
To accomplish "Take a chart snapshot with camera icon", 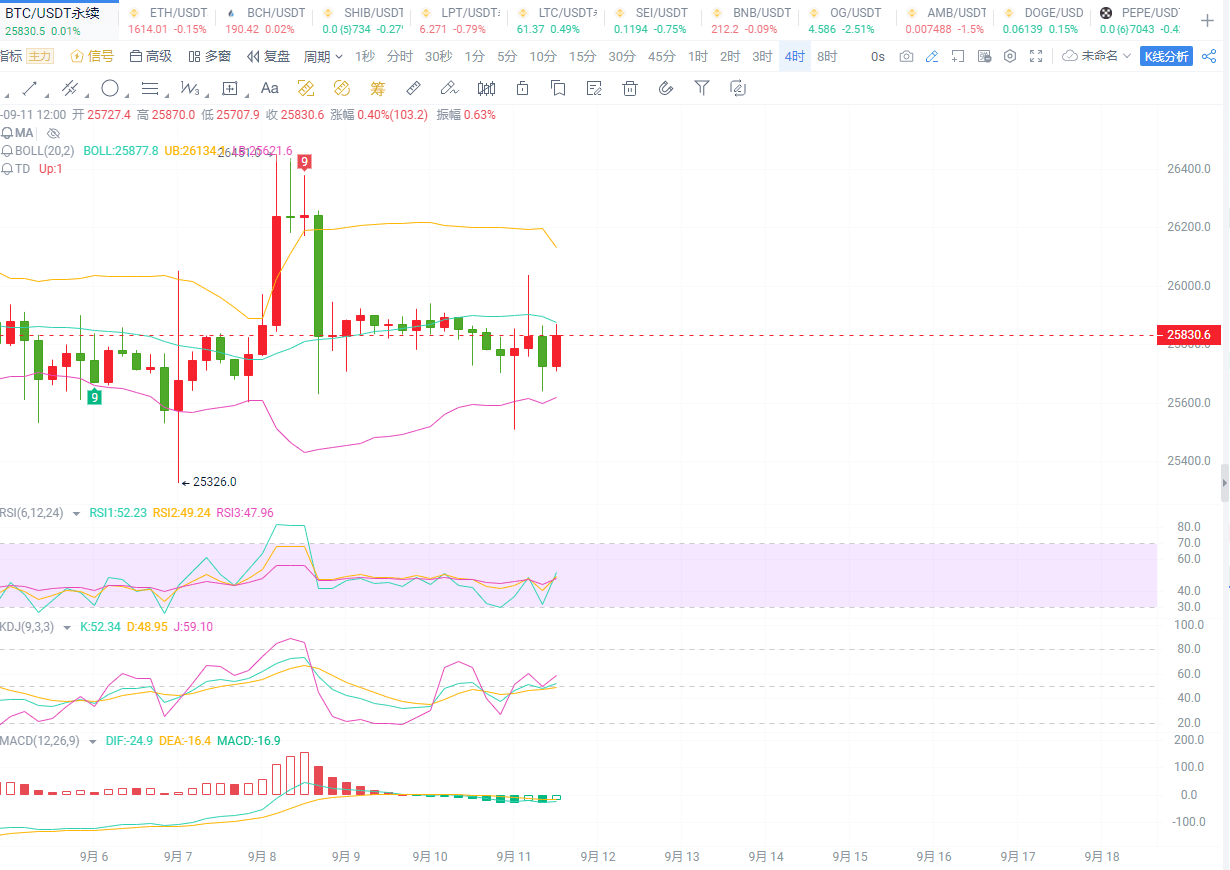I will pos(906,56).
